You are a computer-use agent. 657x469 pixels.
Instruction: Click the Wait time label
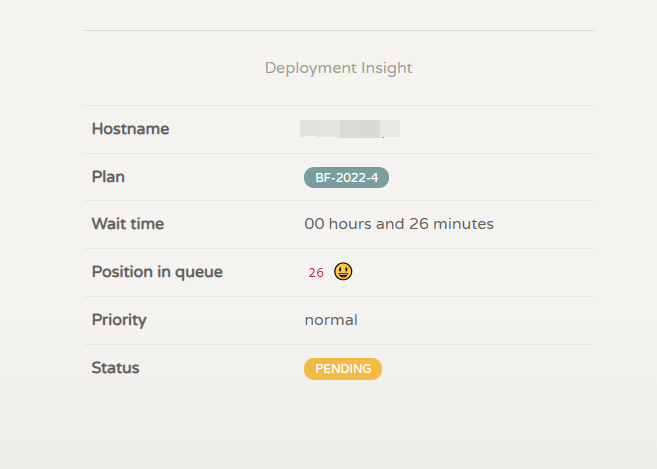(127, 224)
